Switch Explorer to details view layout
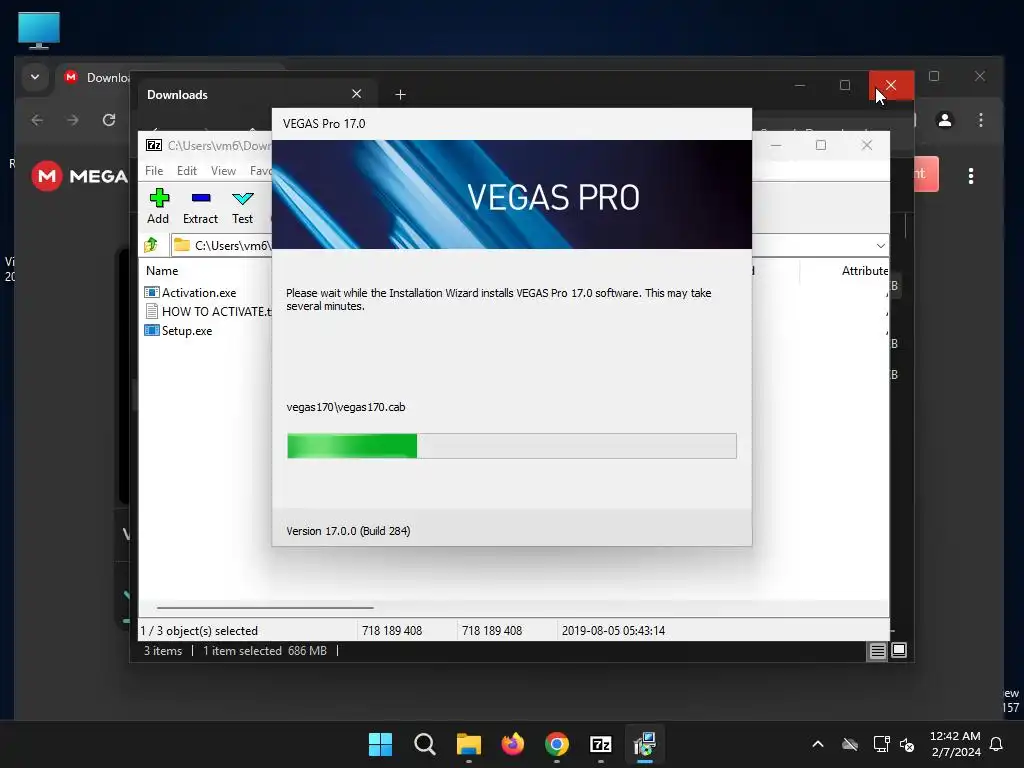Screen dimensions: 1024x768 [x=878, y=650]
